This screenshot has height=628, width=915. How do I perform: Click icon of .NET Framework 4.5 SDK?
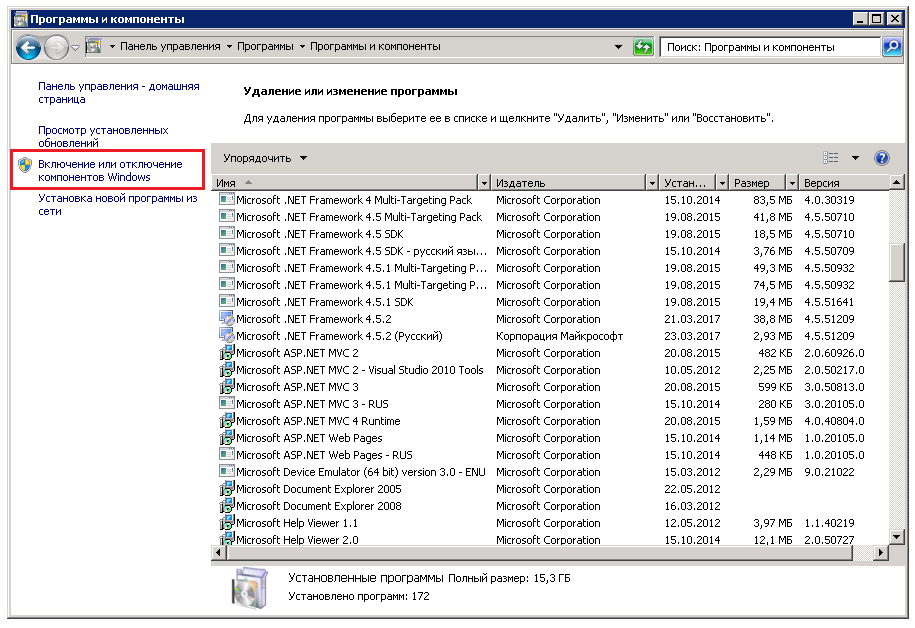pyautogui.click(x=226, y=233)
